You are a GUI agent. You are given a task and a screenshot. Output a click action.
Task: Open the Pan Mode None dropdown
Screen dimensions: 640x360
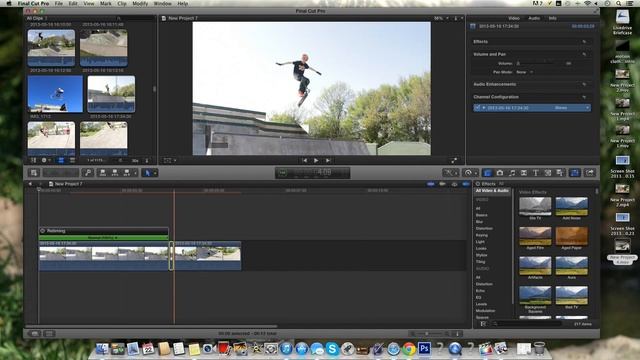(x=524, y=72)
